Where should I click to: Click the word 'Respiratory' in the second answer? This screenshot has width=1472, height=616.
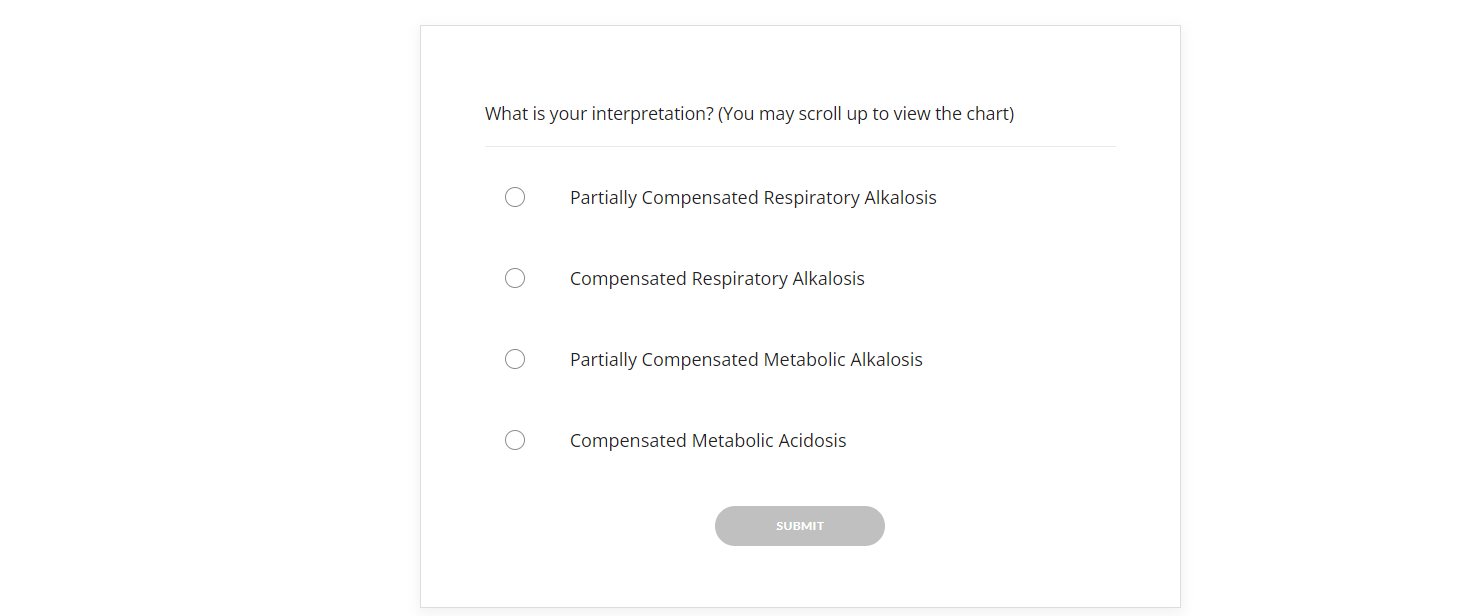739,279
